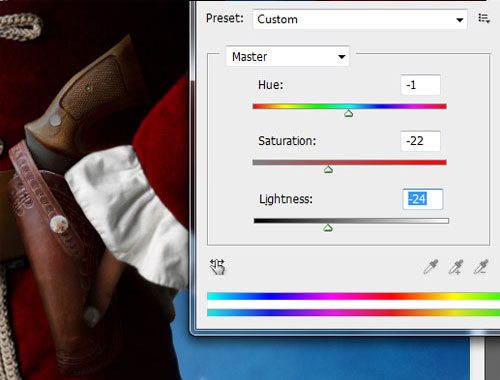Click the Preset label
Image resolution: width=500 pixels, height=380 pixels.
tap(225, 18)
